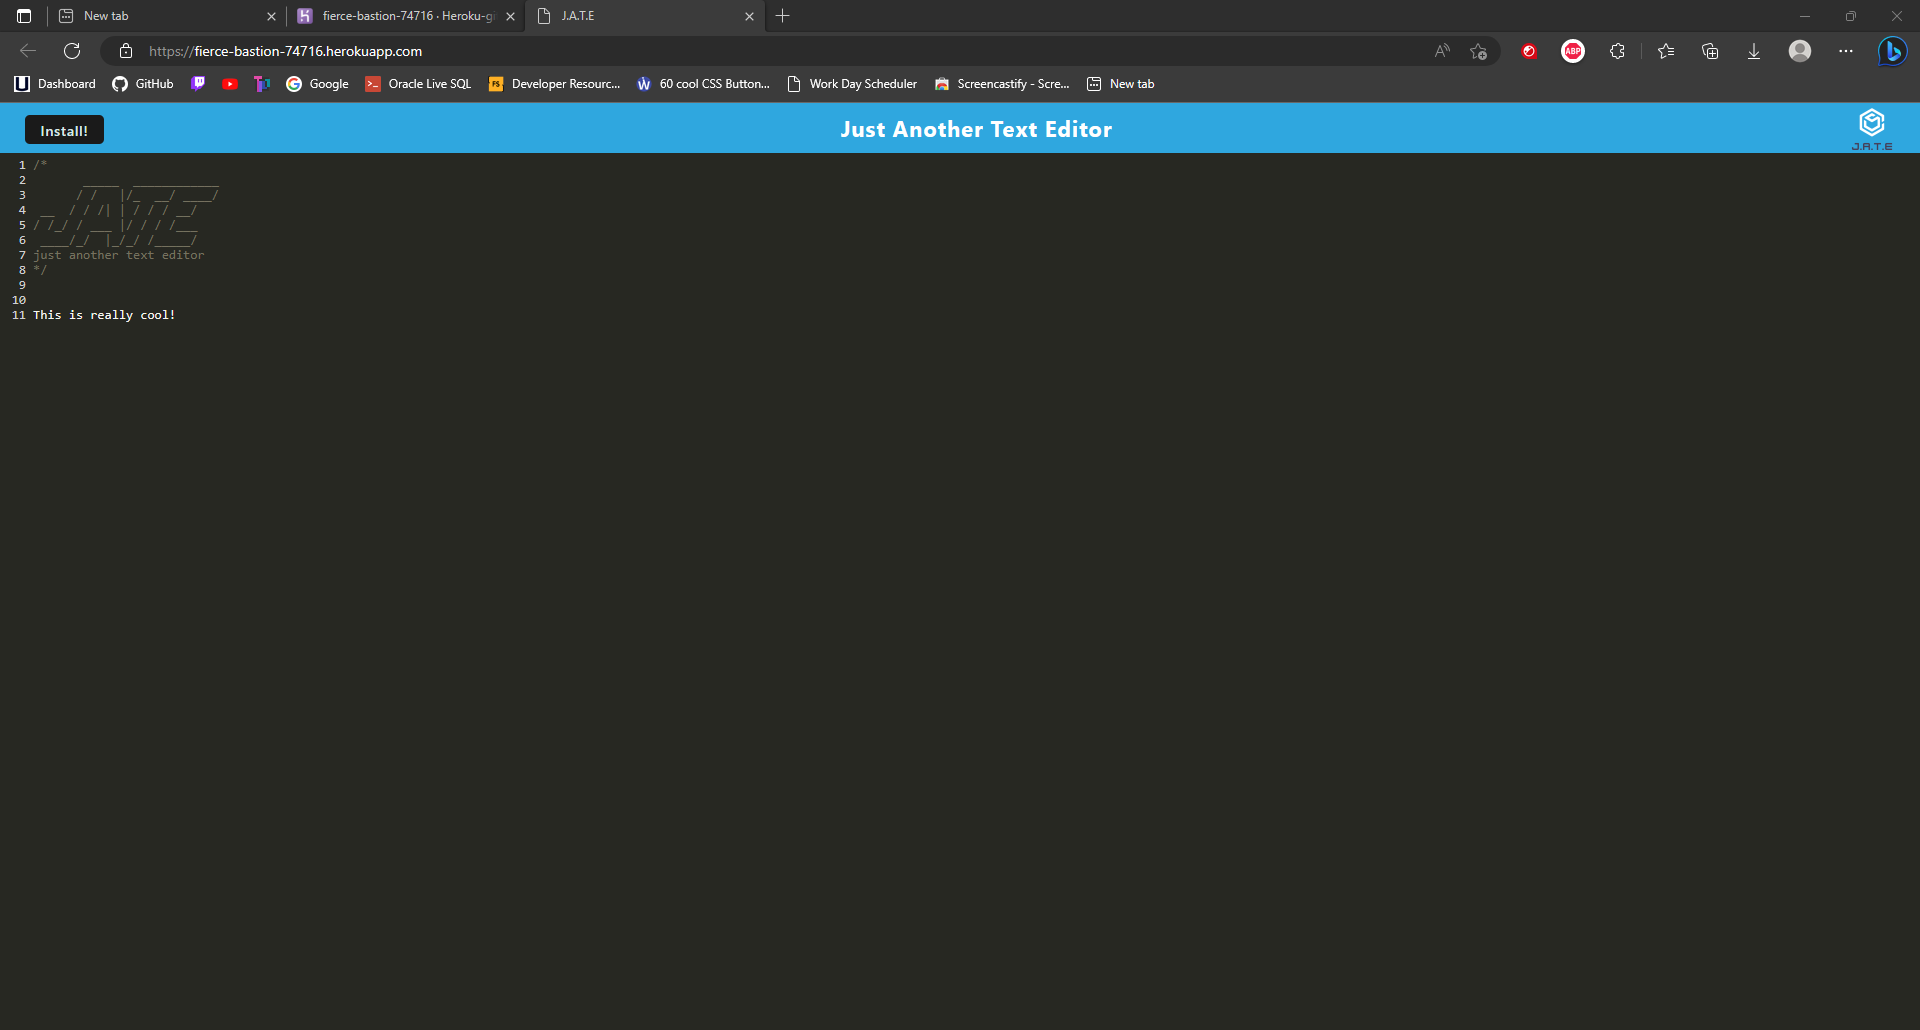Open the Favorites list icon
This screenshot has height=1030, width=1920.
pos(1665,51)
